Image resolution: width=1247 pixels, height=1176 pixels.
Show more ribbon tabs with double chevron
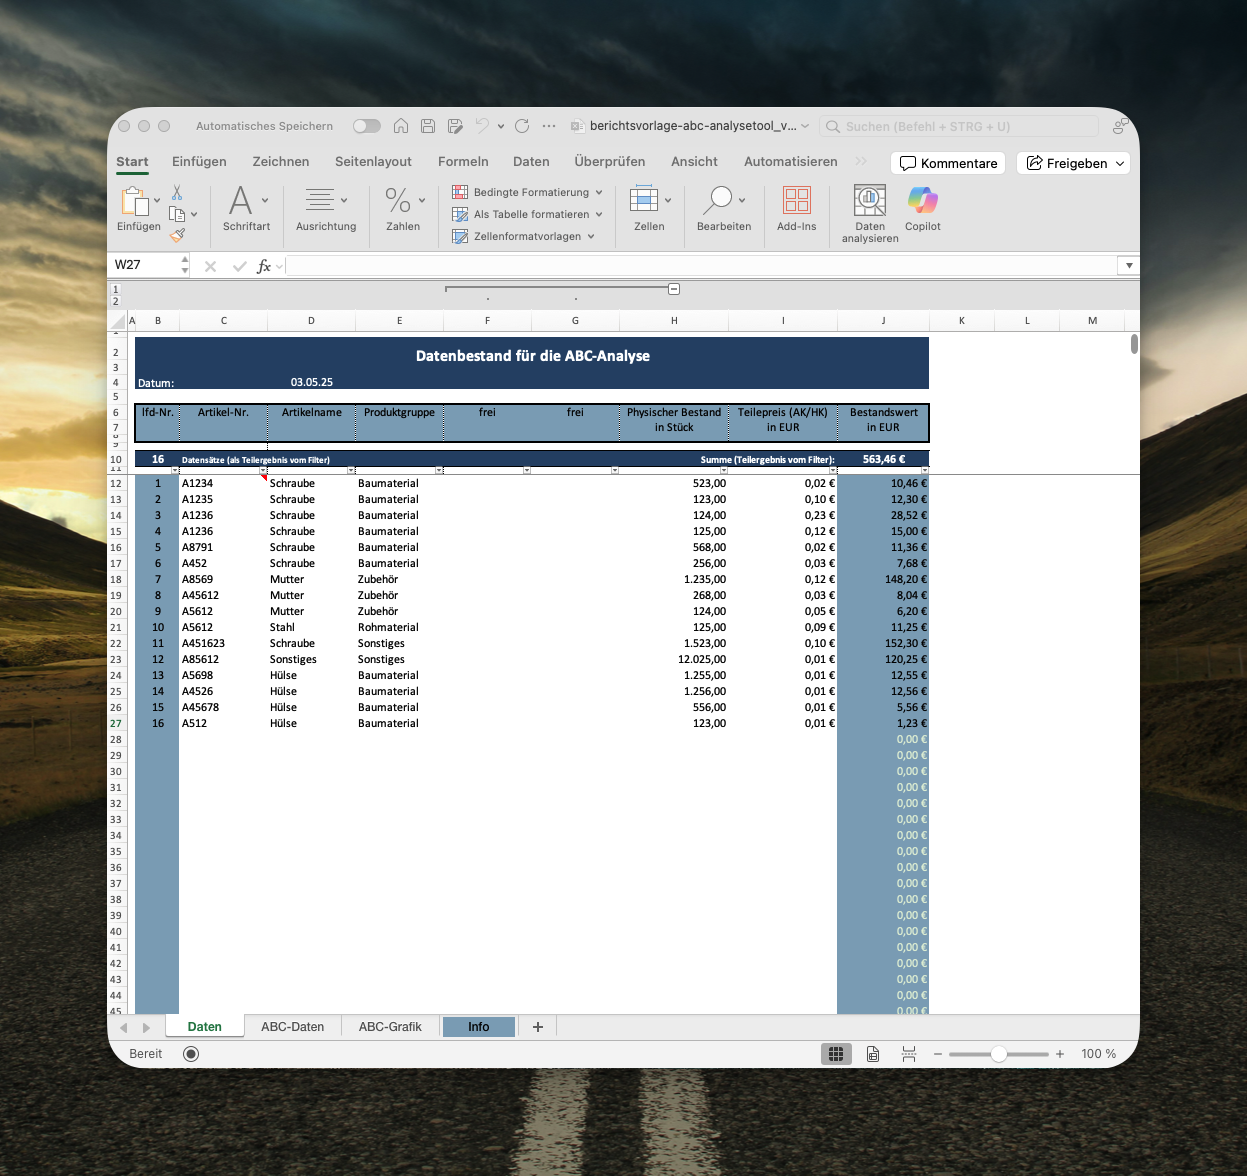pos(862,161)
